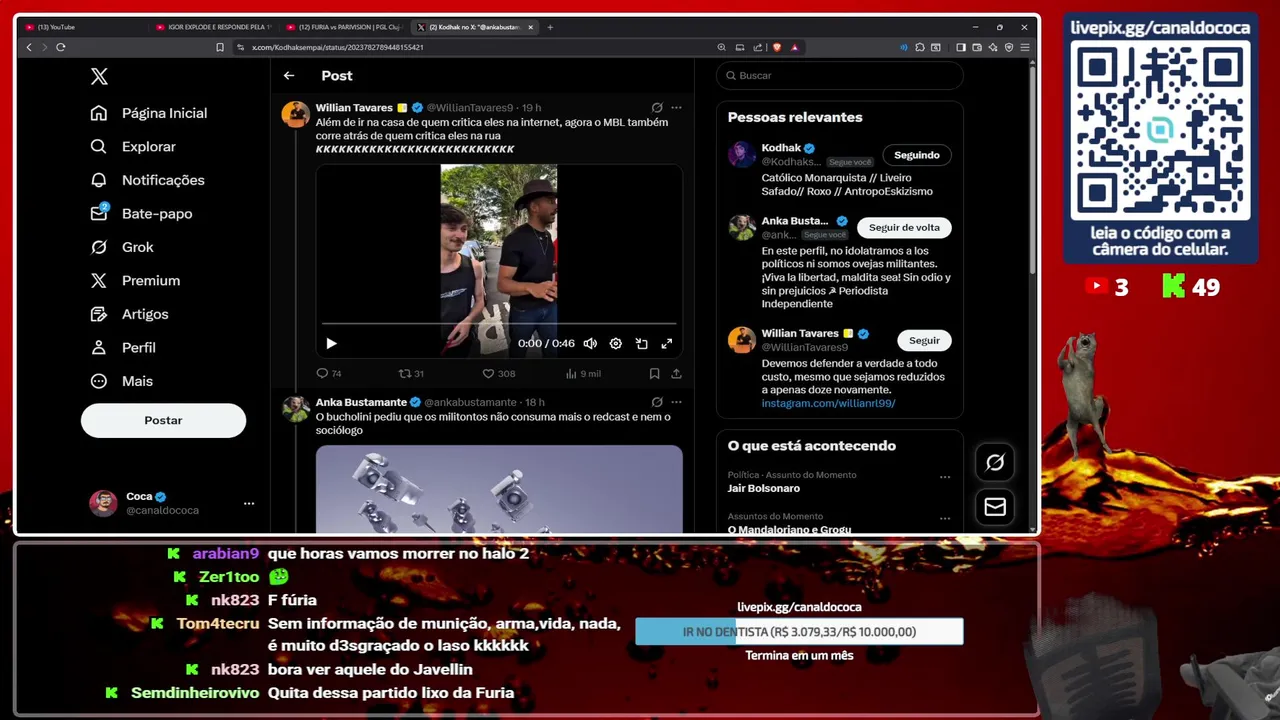Open Grok from the sidebar

click(122, 247)
